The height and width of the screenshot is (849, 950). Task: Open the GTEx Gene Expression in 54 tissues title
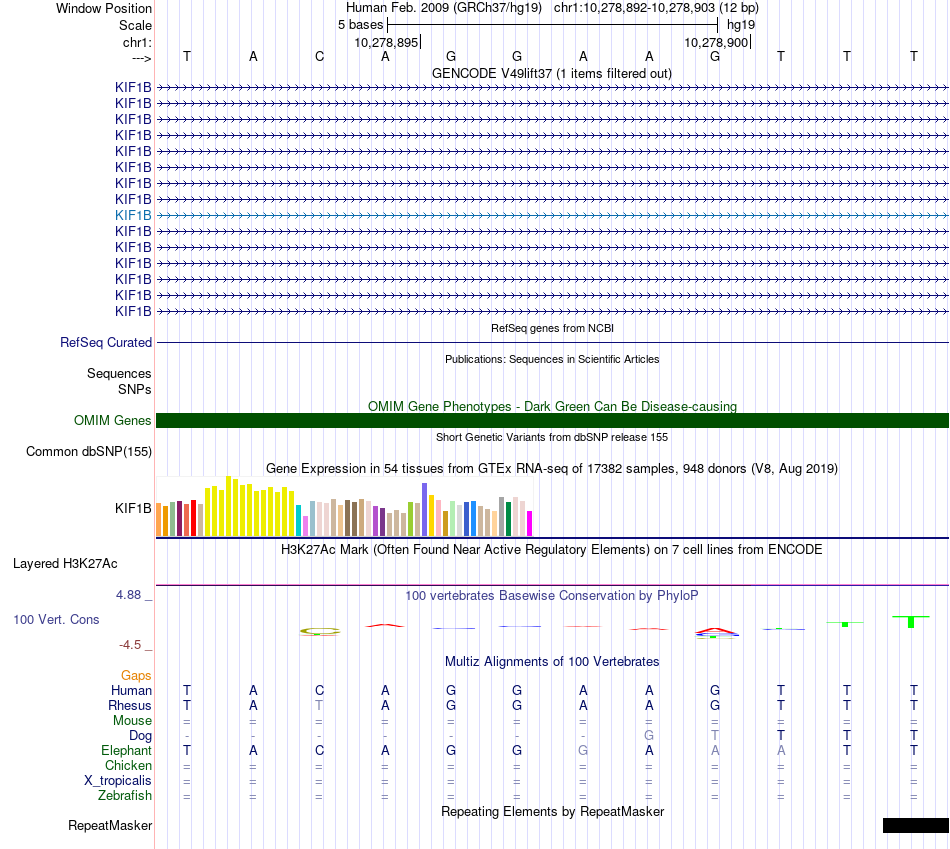point(552,468)
